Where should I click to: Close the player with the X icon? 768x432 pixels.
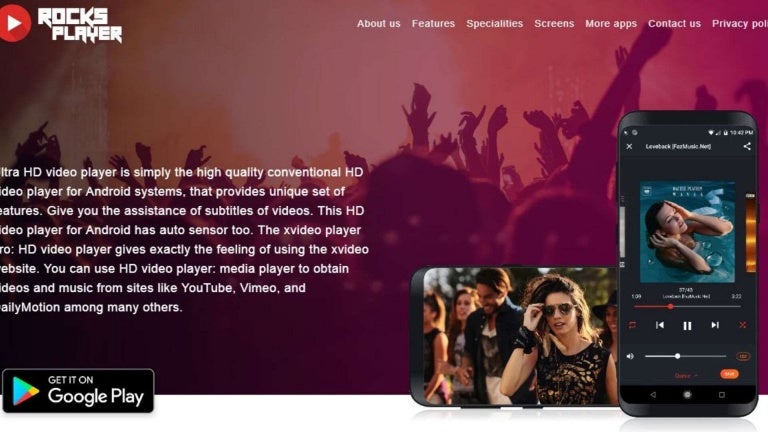point(629,146)
